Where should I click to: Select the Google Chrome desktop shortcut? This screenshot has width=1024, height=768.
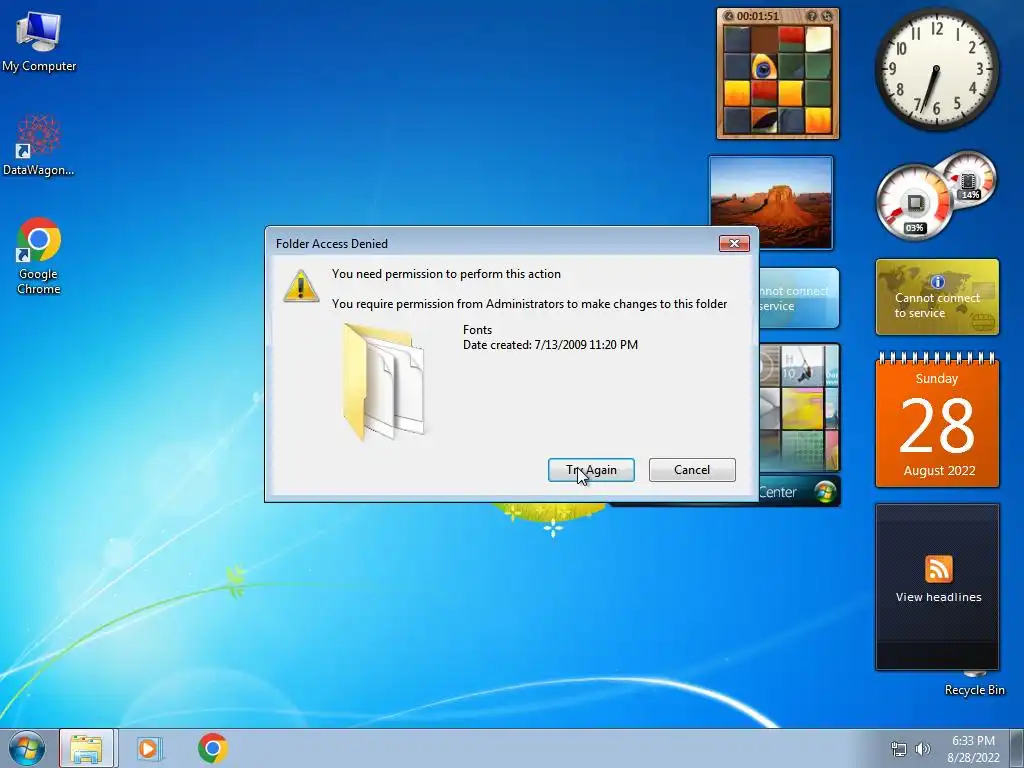[39, 255]
